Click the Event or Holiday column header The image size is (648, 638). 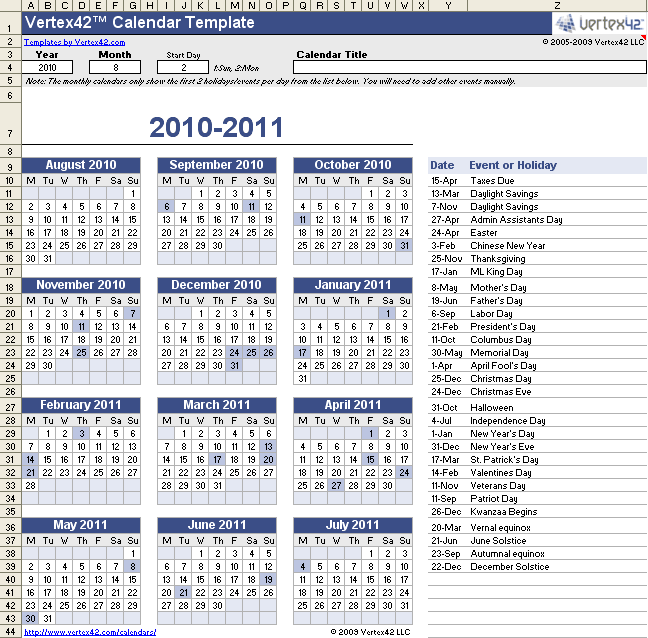513,165
